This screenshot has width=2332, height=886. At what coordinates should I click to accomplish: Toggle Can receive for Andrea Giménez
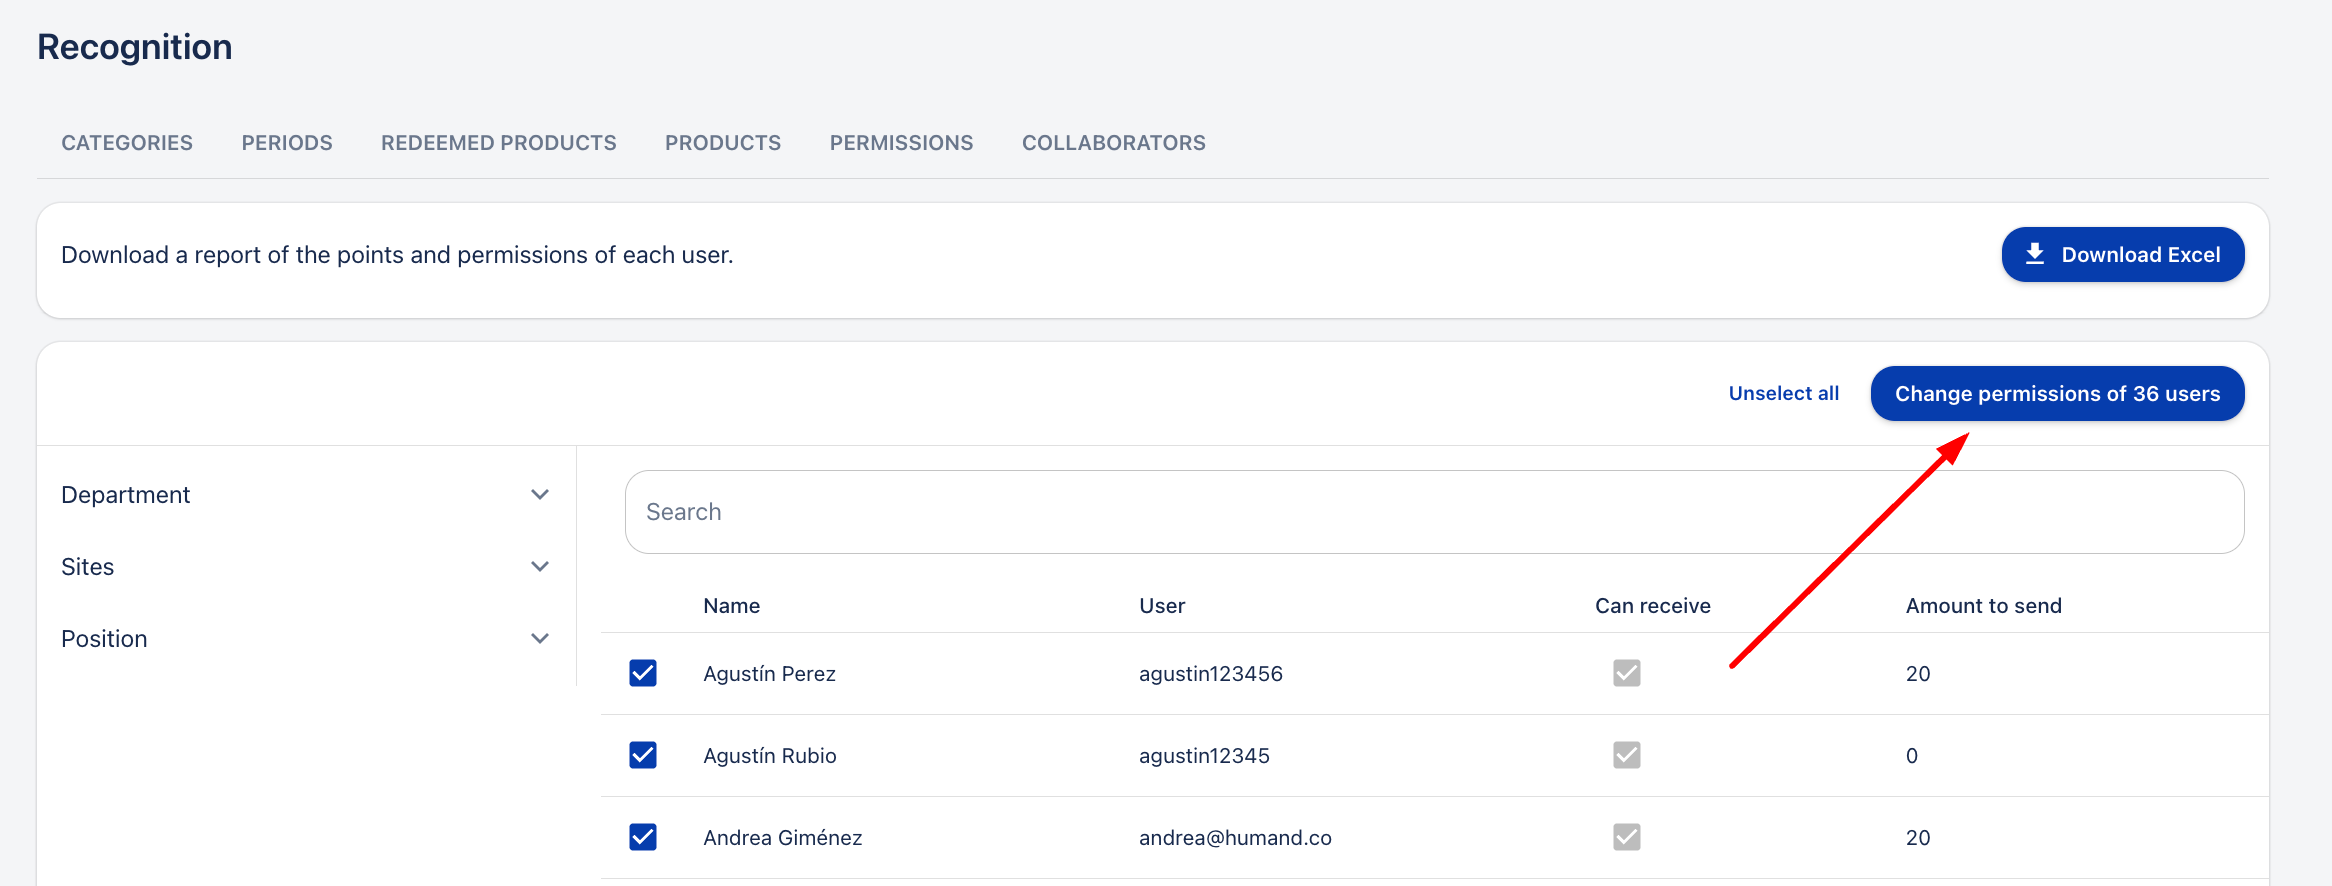click(1626, 837)
